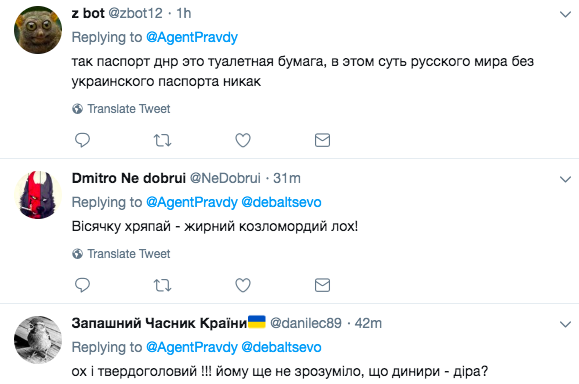
Task: Retweet z bot's tweet
Action: click(162, 140)
